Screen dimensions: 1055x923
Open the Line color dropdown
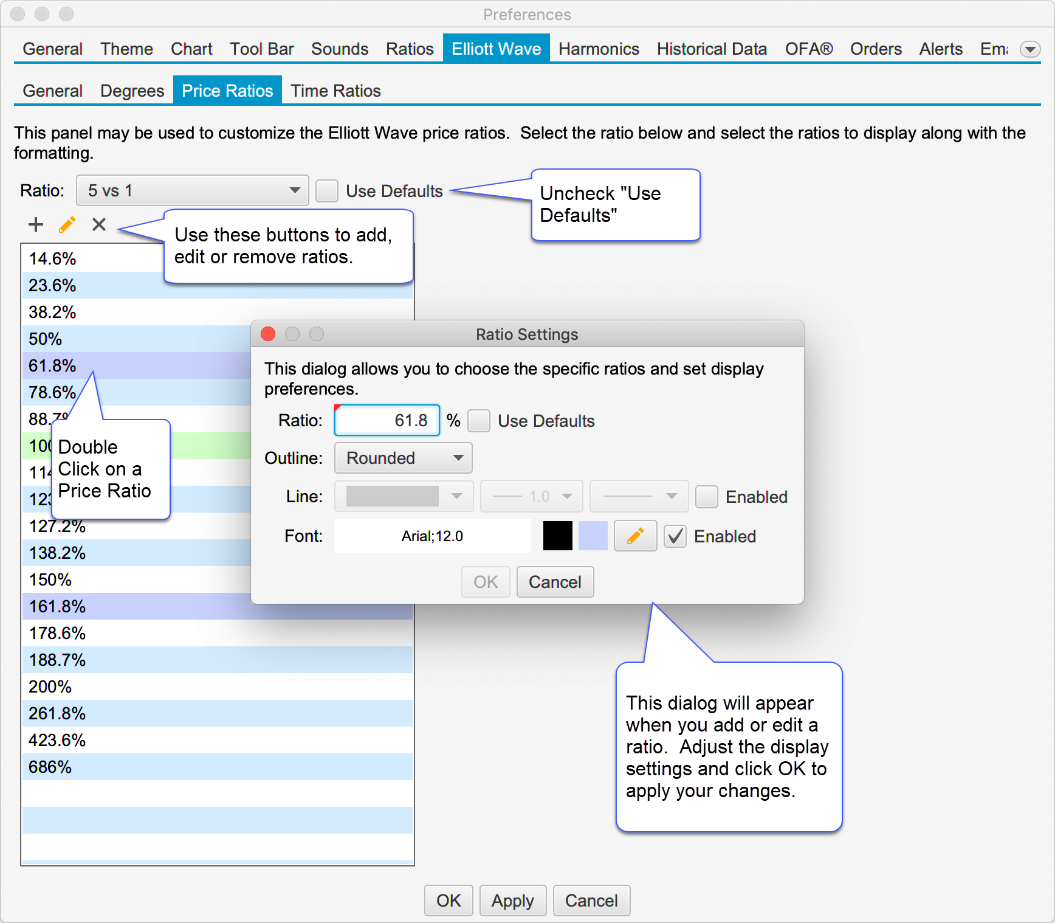point(408,497)
